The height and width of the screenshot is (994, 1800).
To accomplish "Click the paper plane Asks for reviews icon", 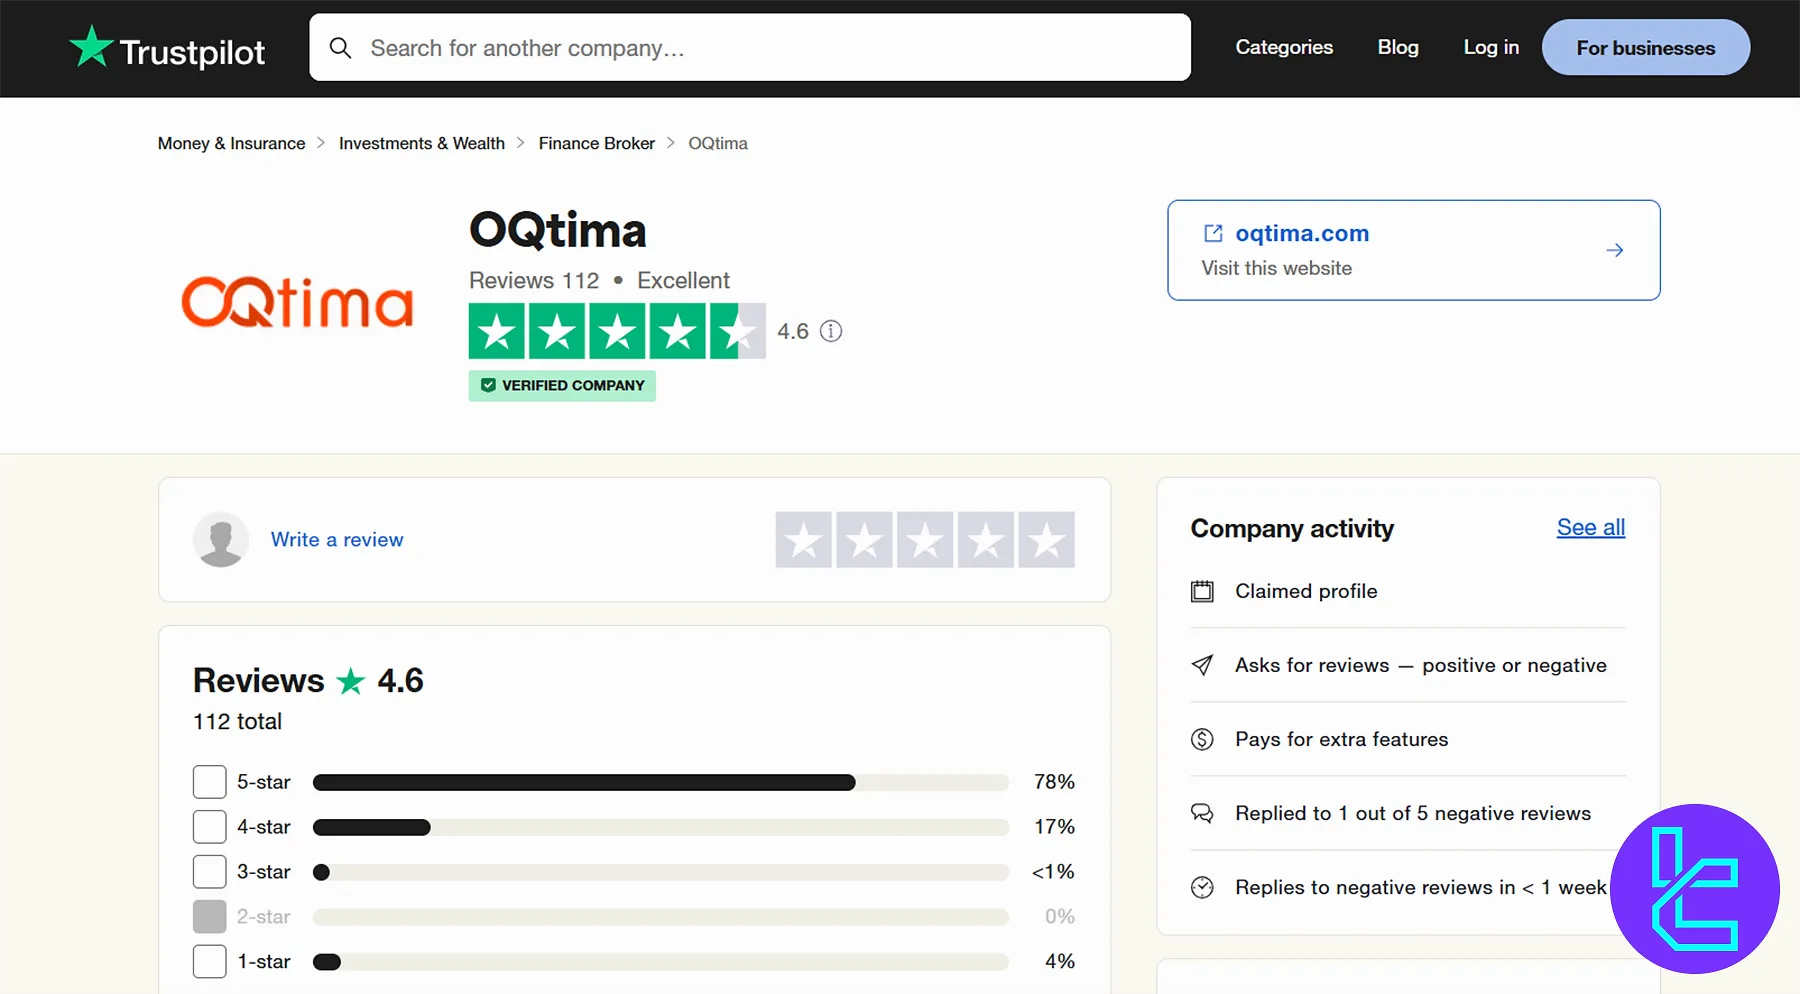I will pos(1202,665).
